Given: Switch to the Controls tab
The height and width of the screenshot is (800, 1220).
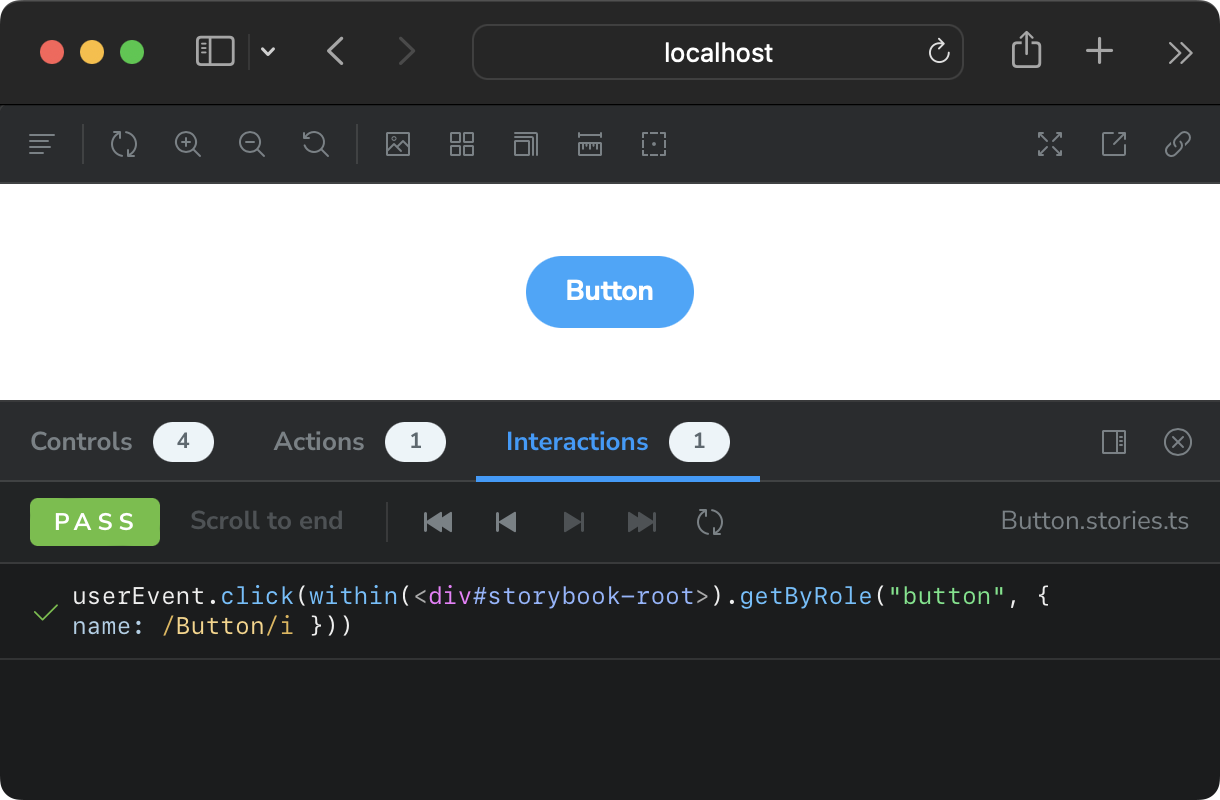Looking at the screenshot, I should click(81, 441).
